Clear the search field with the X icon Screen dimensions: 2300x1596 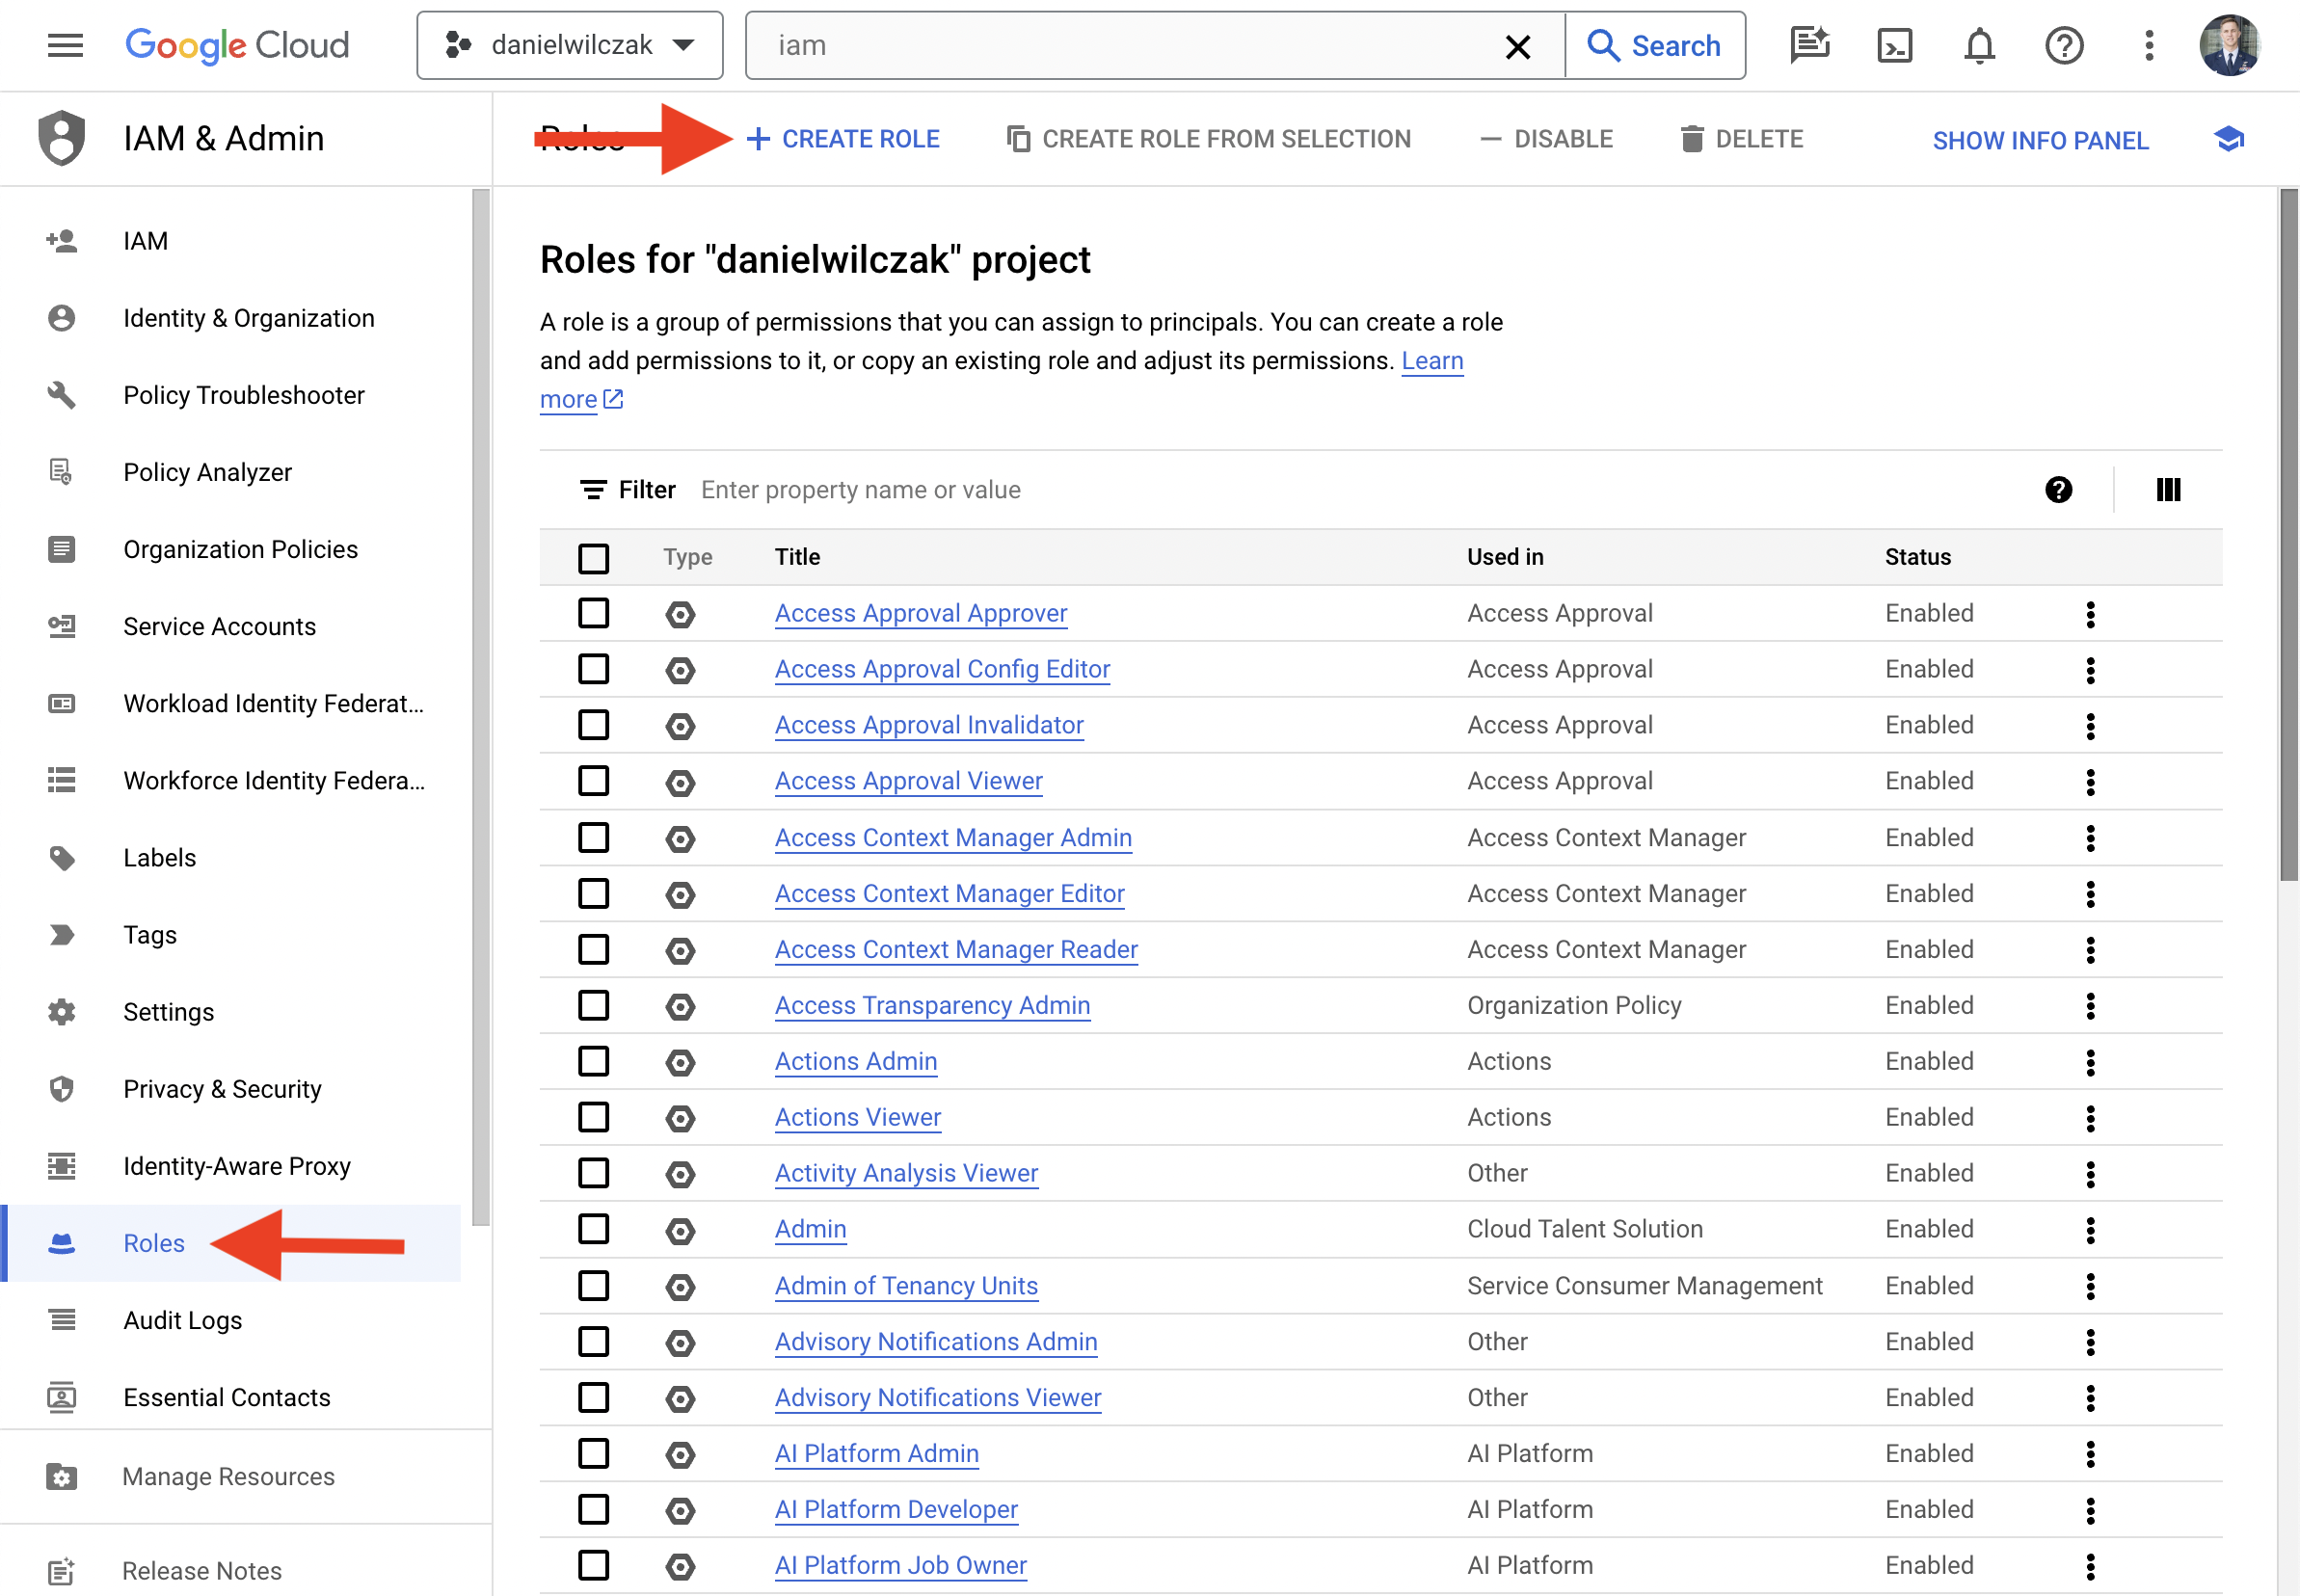[1517, 46]
